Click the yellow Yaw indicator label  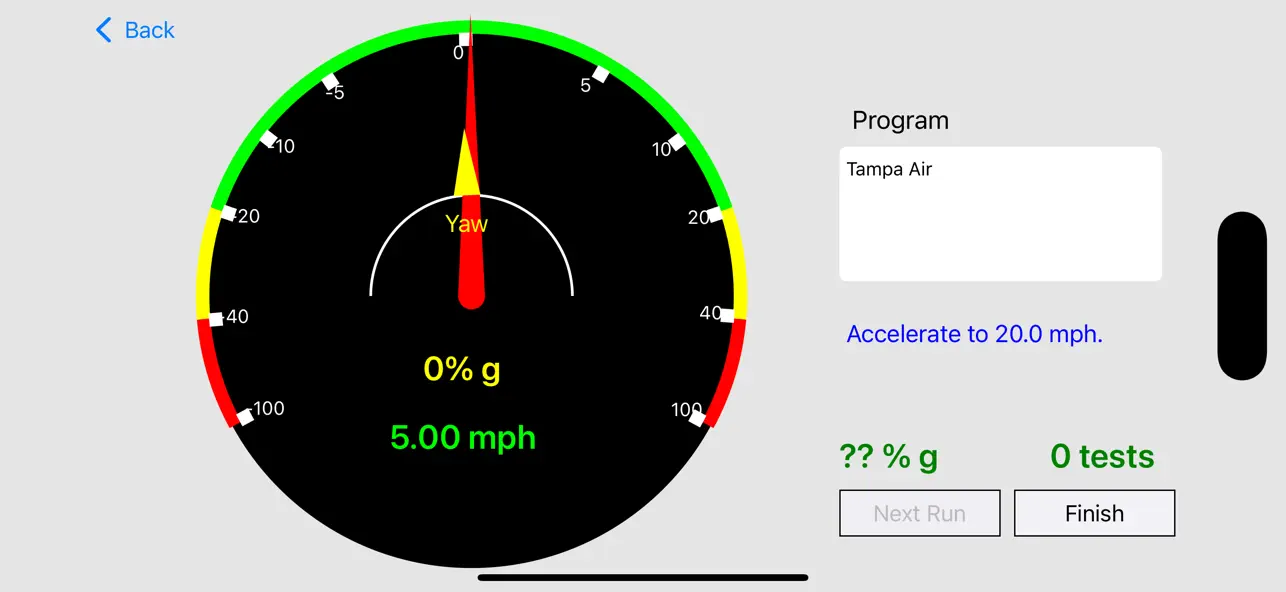466,224
